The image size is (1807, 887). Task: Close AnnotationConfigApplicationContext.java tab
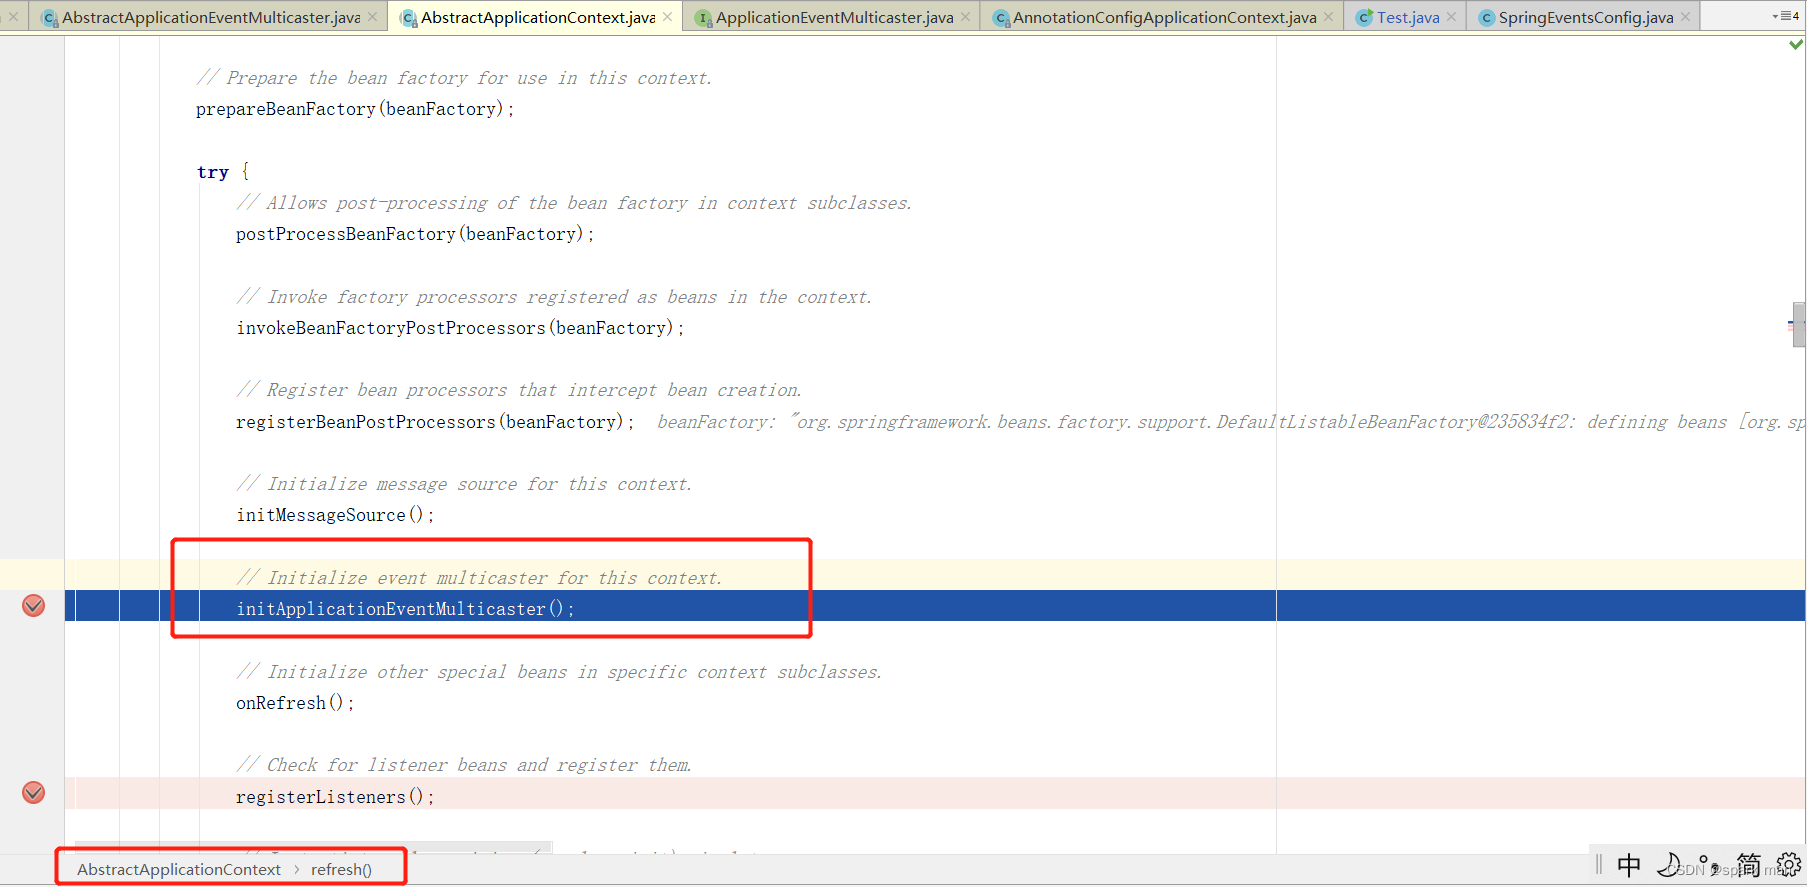click(x=1328, y=17)
